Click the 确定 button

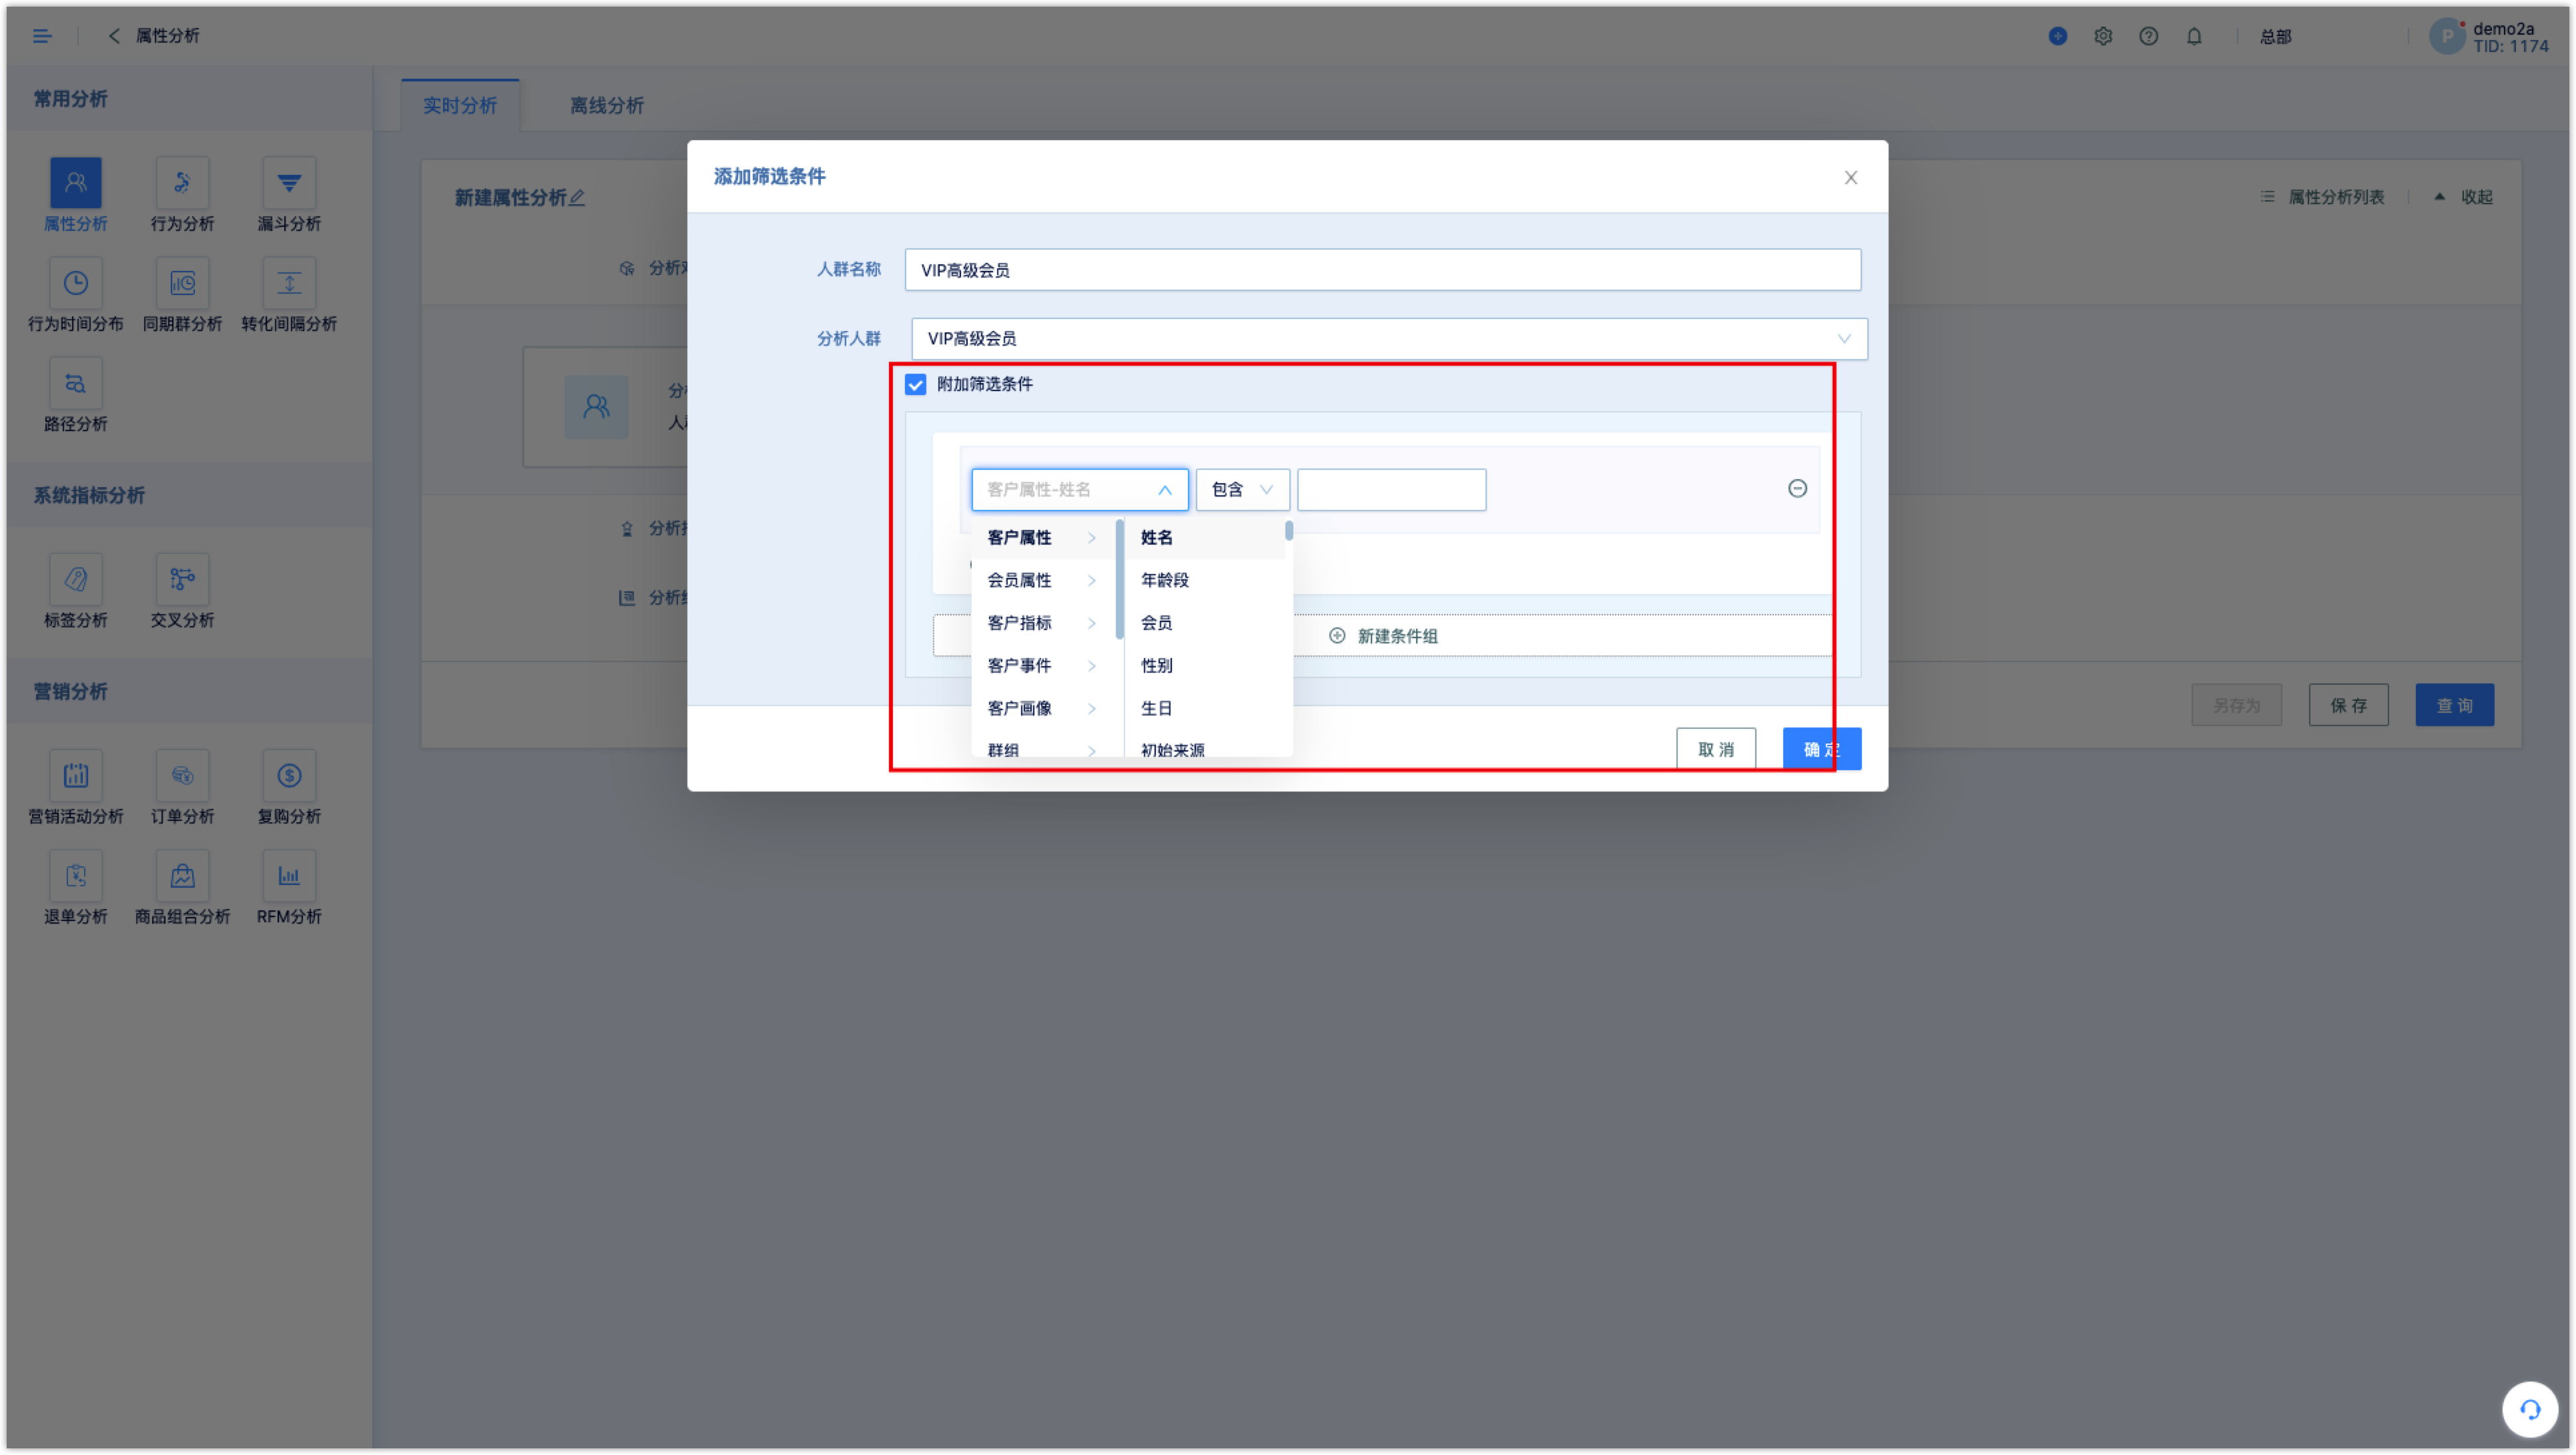click(x=1821, y=749)
